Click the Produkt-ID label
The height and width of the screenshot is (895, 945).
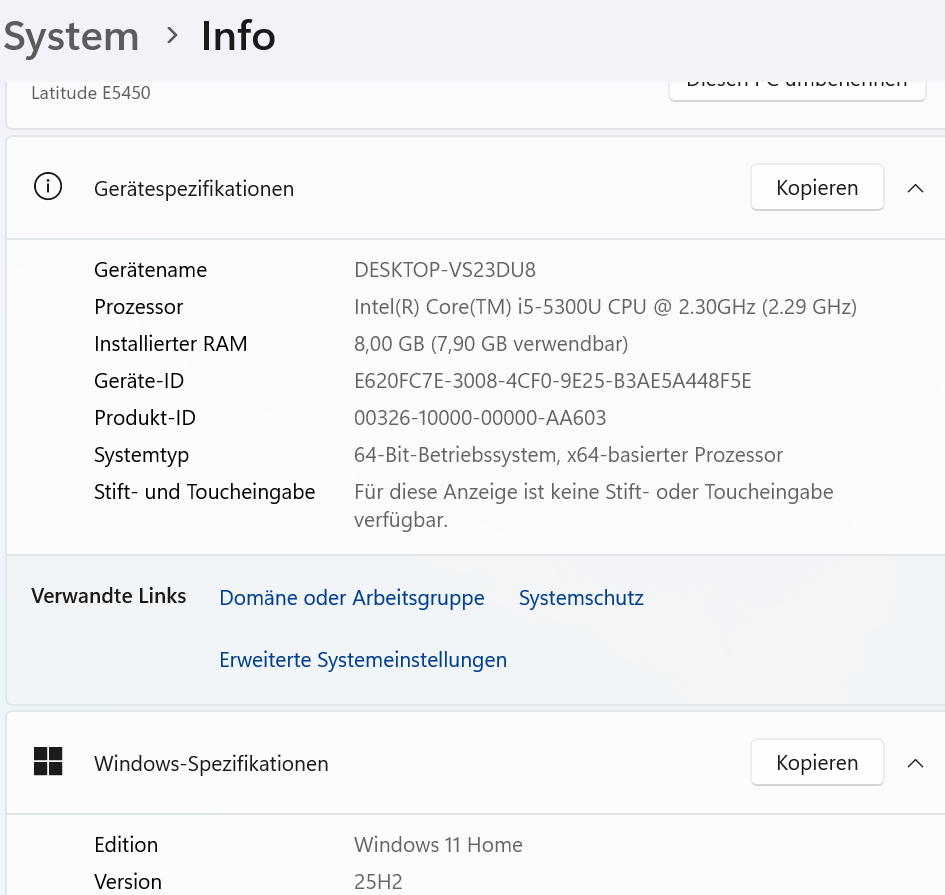pos(145,418)
